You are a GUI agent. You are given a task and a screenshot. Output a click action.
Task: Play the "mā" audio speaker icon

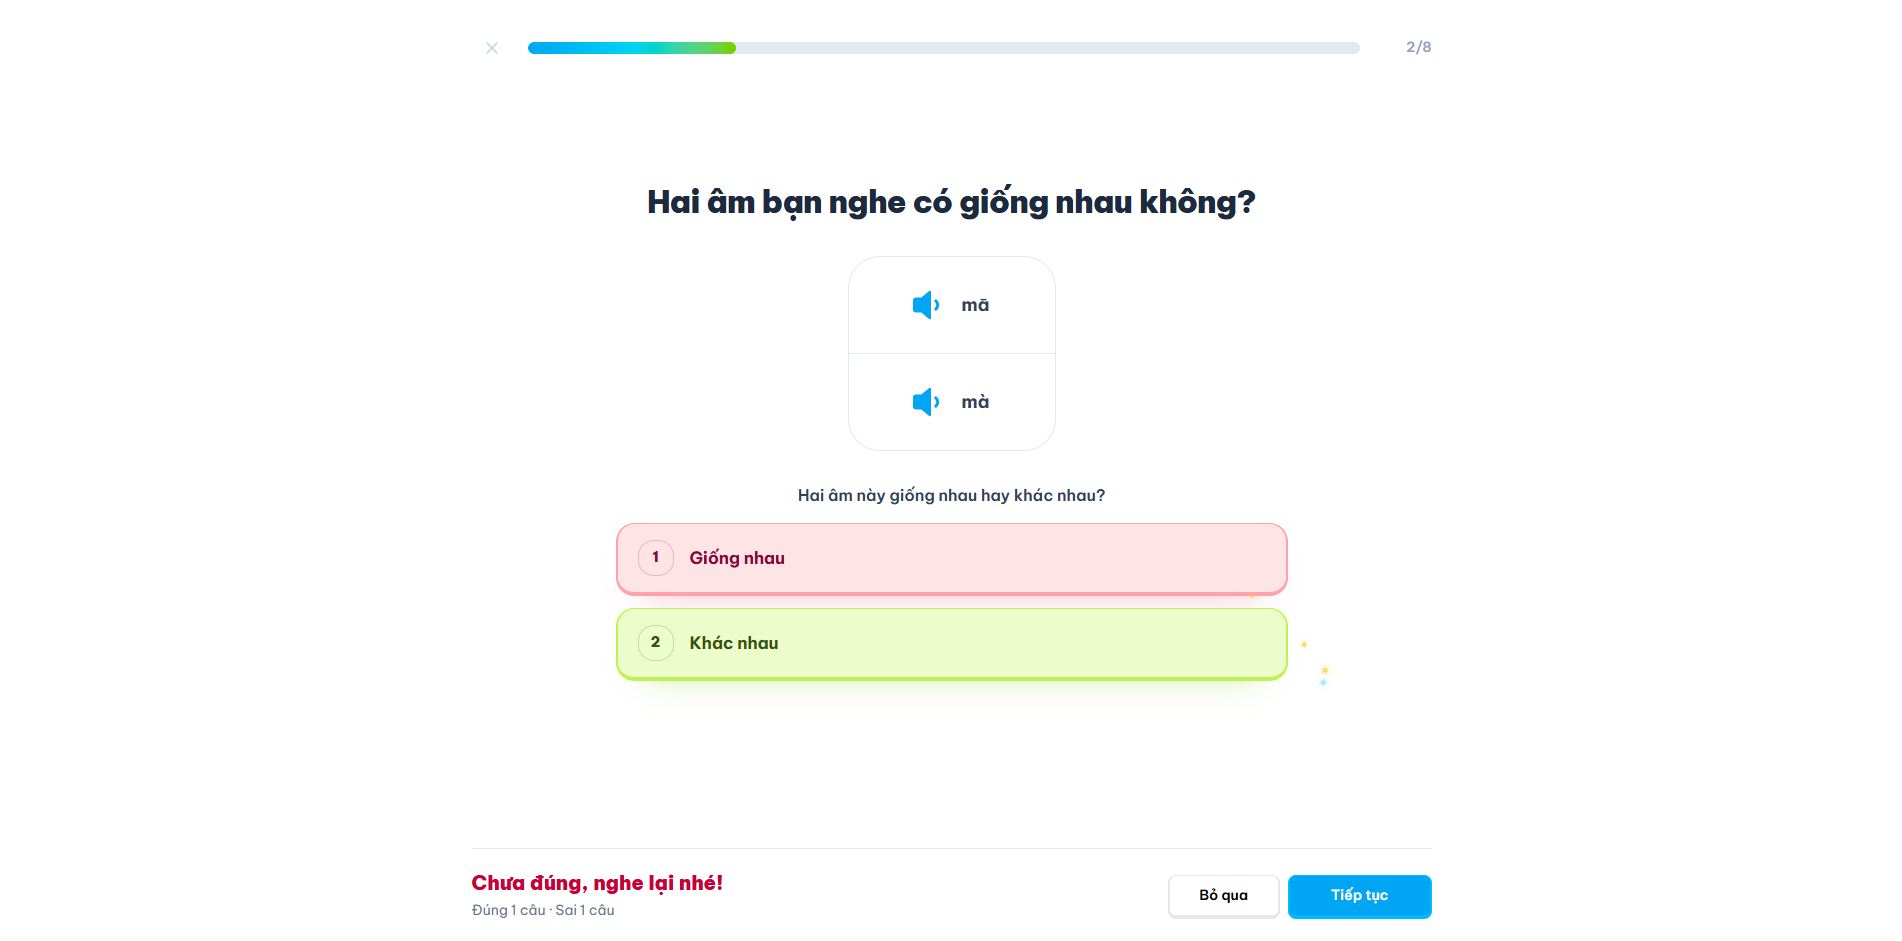pyautogui.click(x=925, y=305)
